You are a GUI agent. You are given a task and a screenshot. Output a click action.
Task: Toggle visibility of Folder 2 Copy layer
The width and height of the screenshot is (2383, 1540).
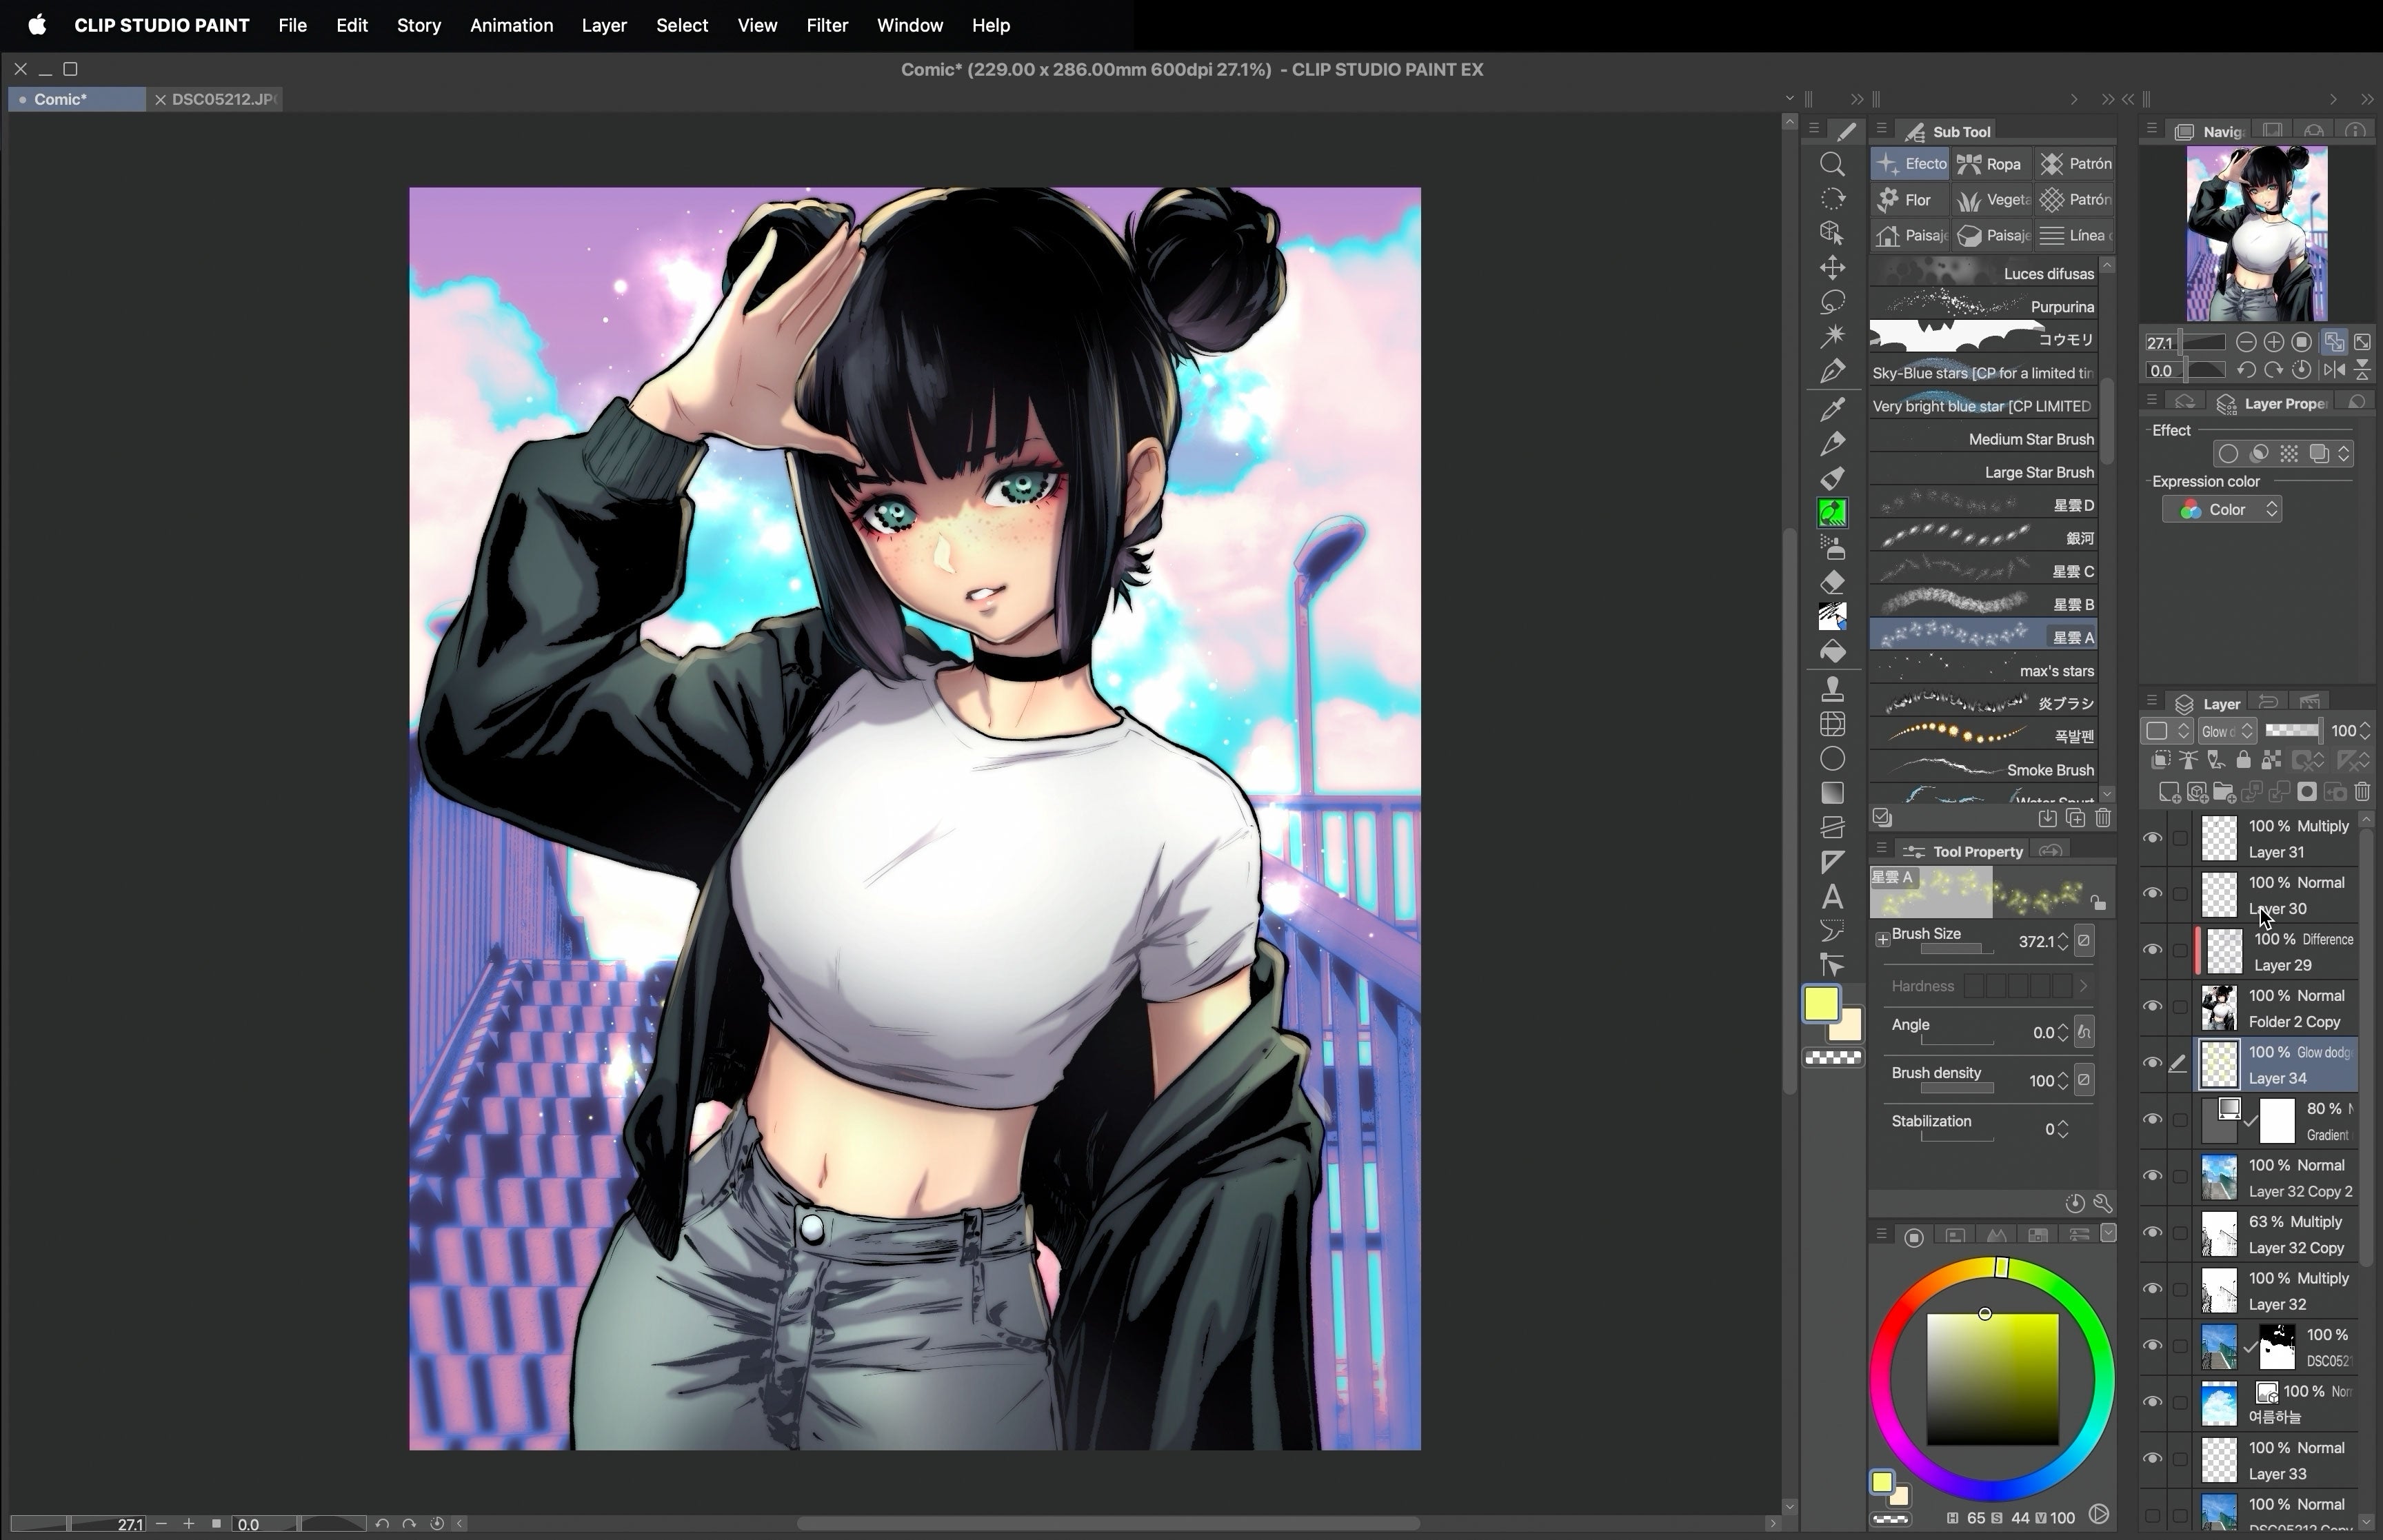pyautogui.click(x=2152, y=1007)
